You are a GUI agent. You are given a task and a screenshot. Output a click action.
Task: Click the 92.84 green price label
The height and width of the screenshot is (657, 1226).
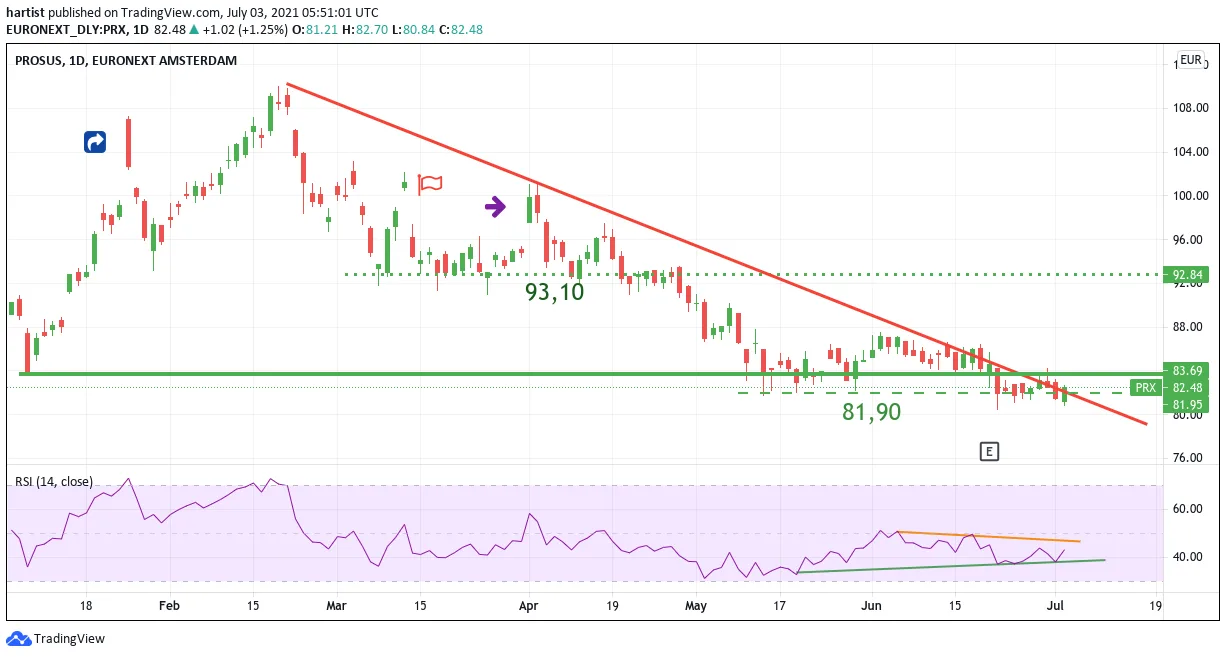pyautogui.click(x=1189, y=274)
